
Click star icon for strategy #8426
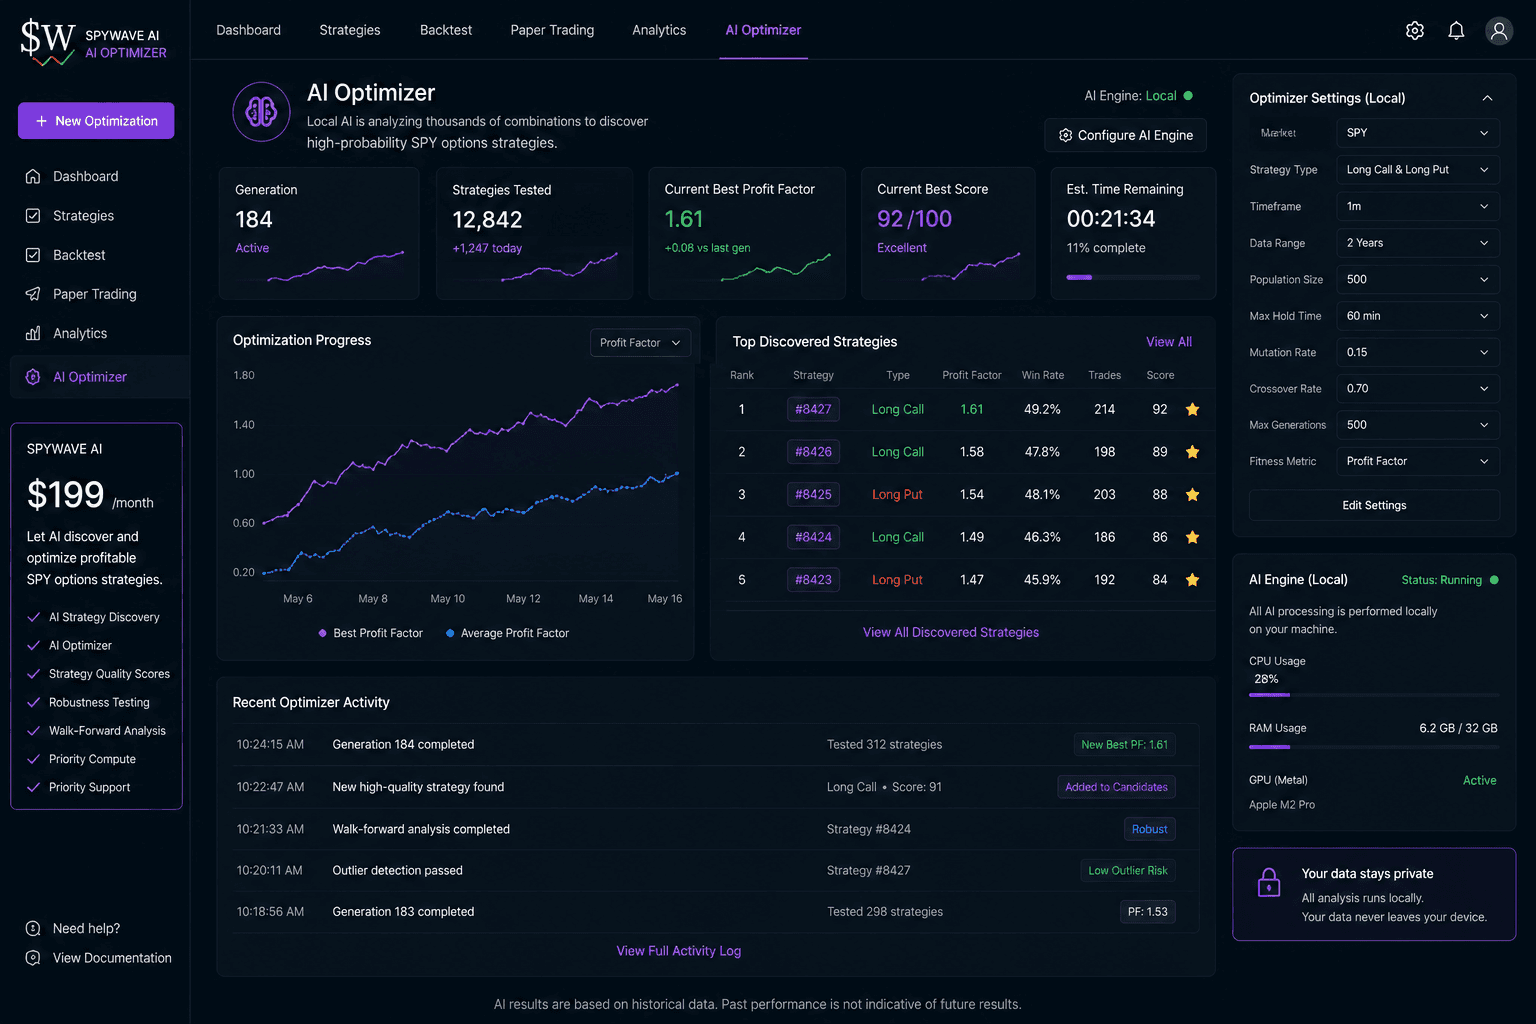pos(1192,452)
